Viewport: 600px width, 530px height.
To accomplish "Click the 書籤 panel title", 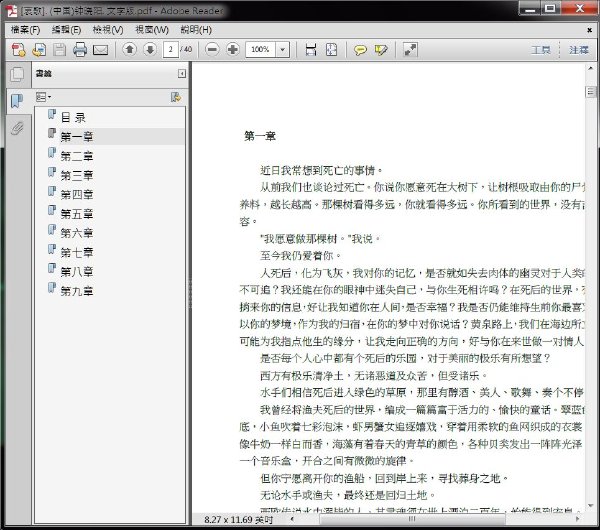I will (44, 73).
